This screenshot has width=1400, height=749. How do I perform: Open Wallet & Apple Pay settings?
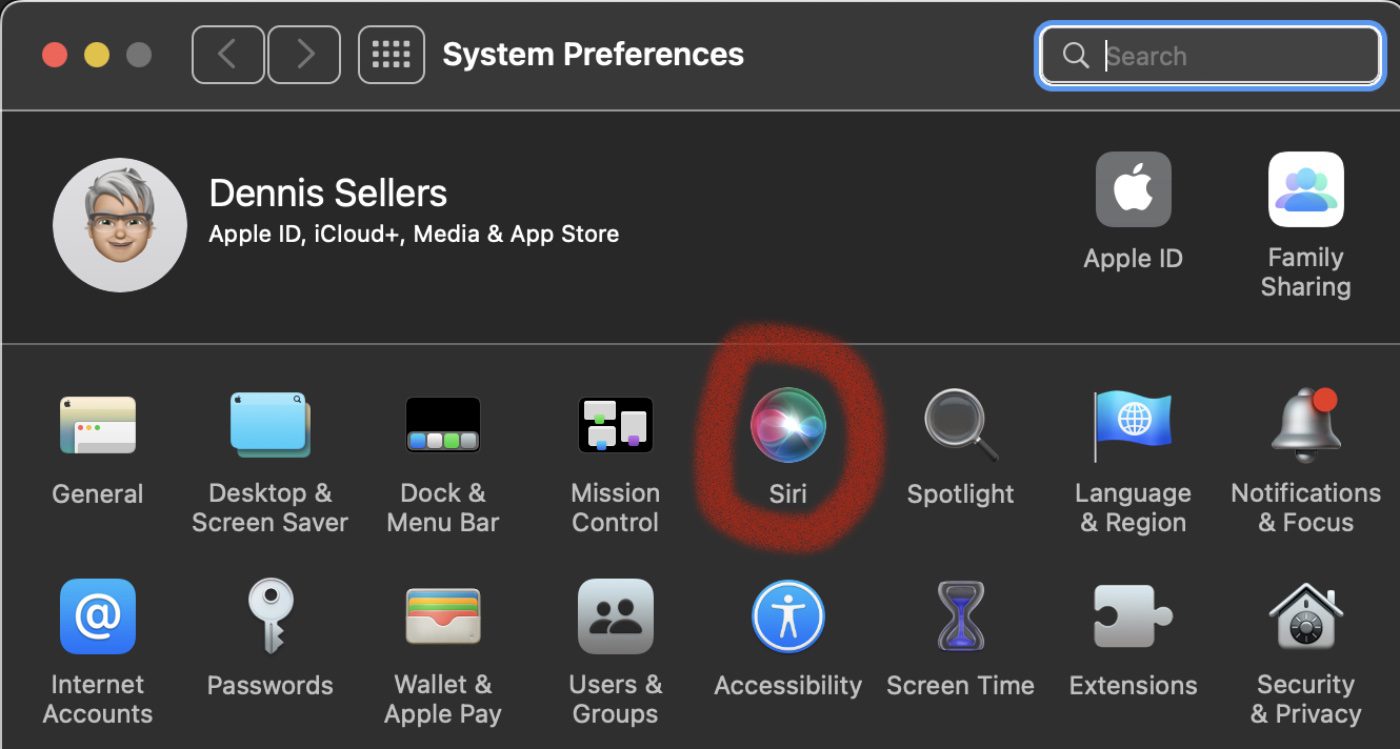tap(443, 616)
